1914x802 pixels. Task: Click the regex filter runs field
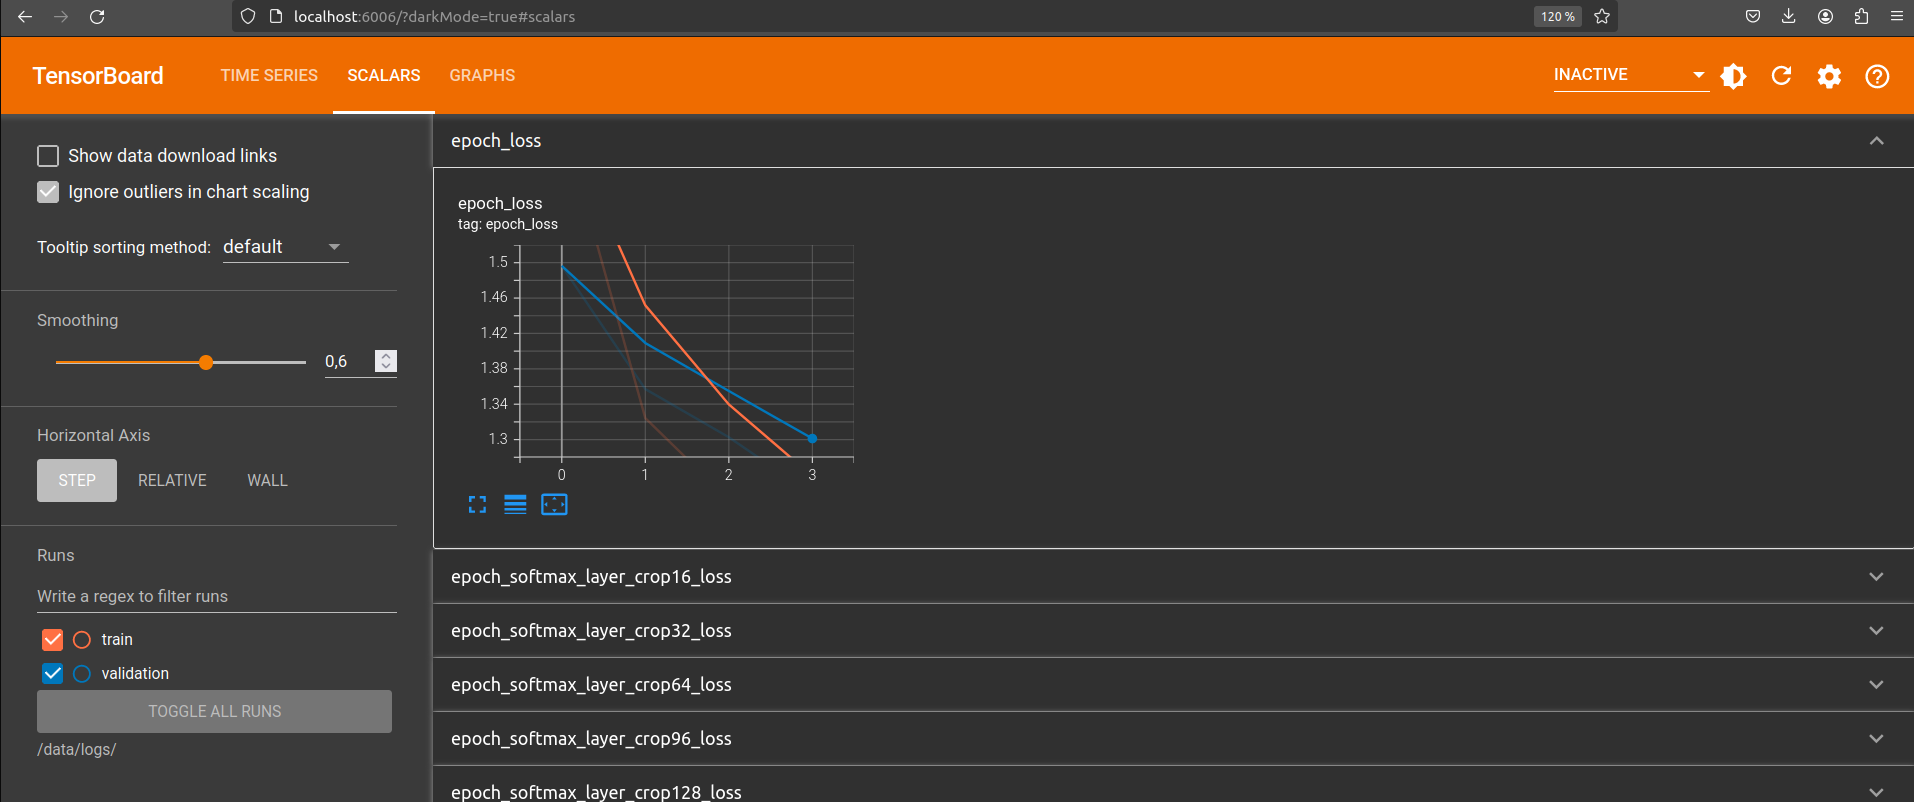[217, 597]
